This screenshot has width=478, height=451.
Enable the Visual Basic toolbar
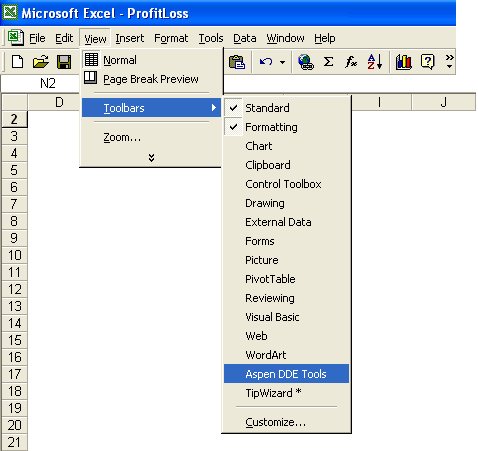coord(286,317)
